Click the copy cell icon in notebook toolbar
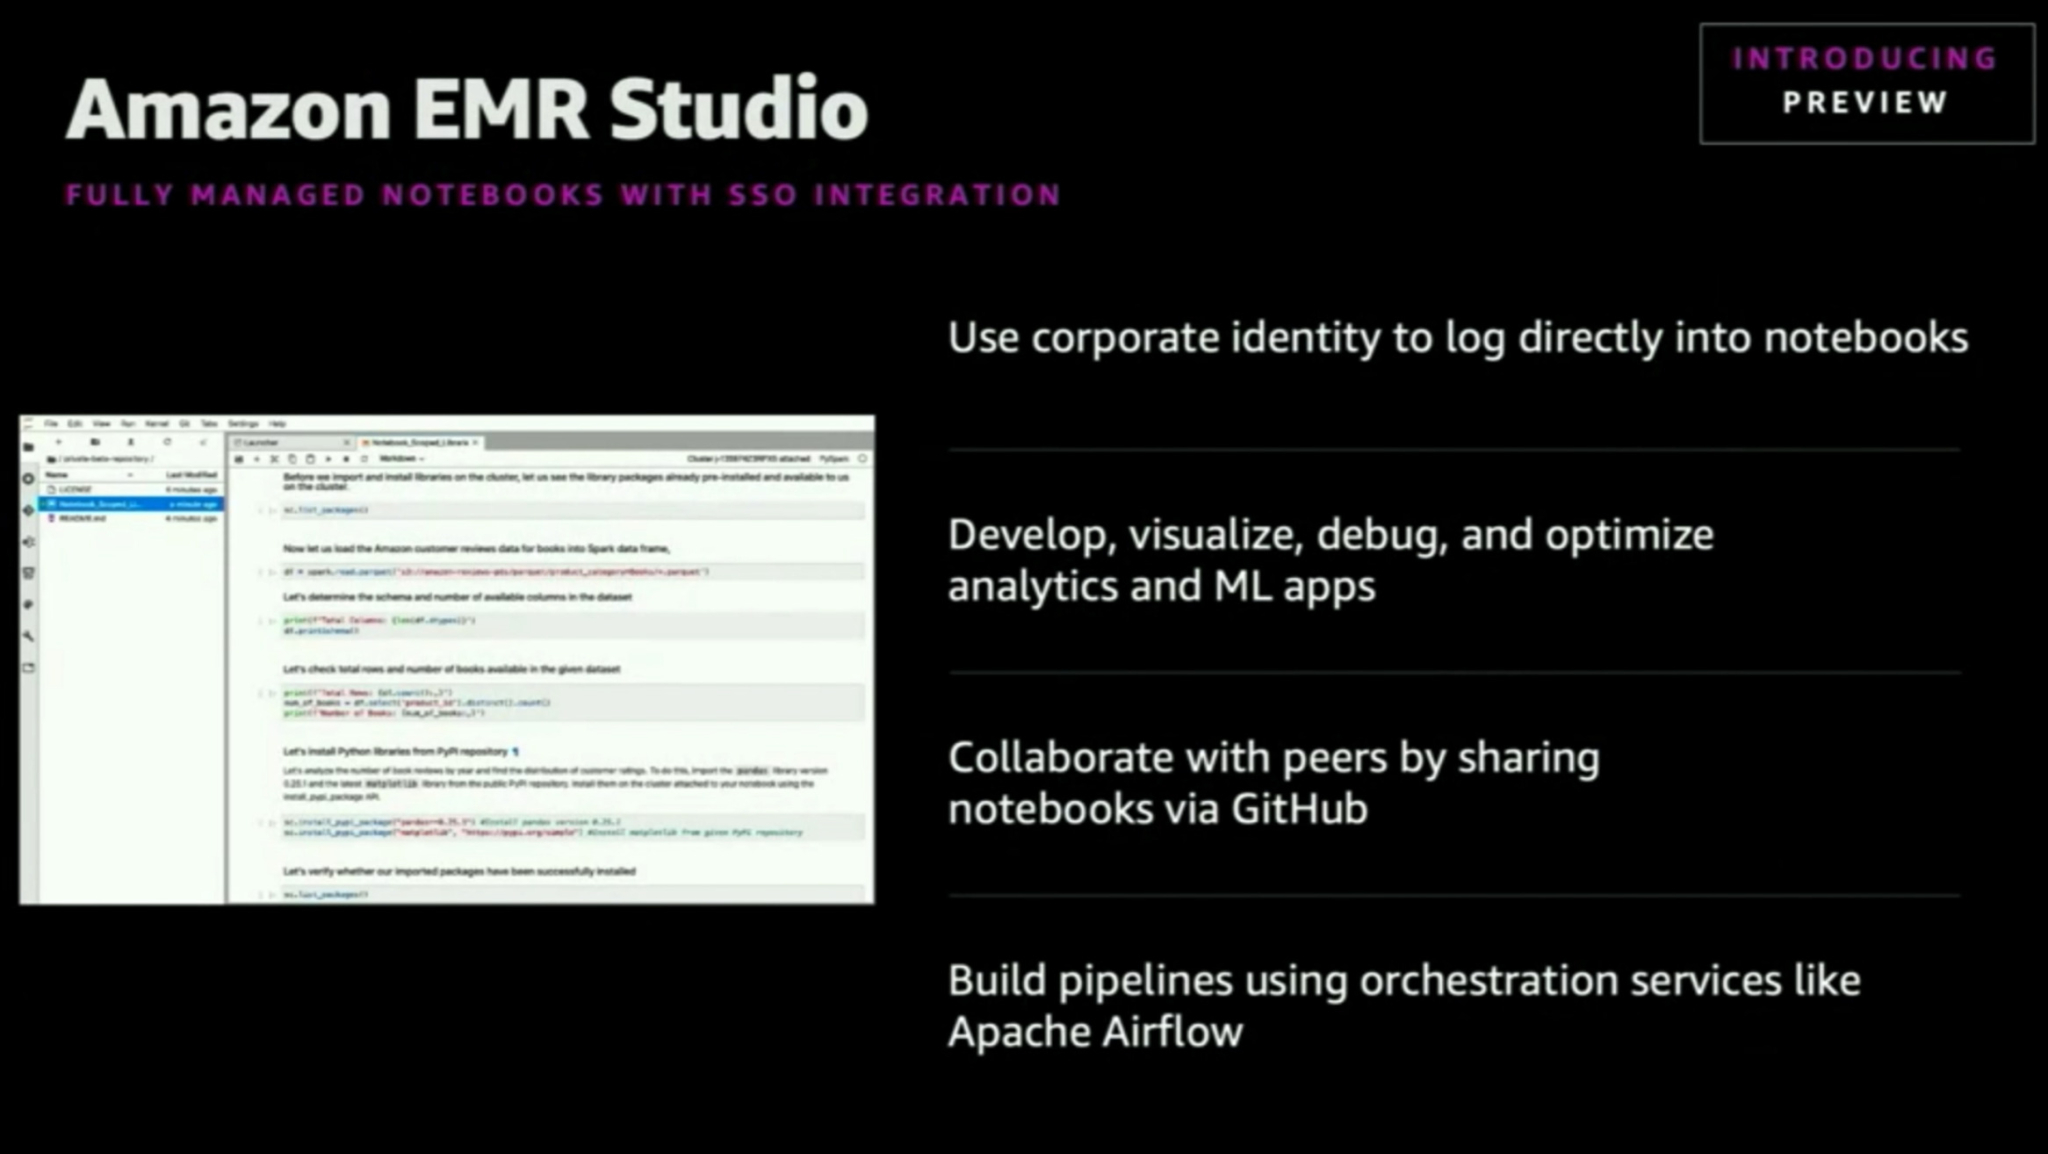 coord(291,458)
